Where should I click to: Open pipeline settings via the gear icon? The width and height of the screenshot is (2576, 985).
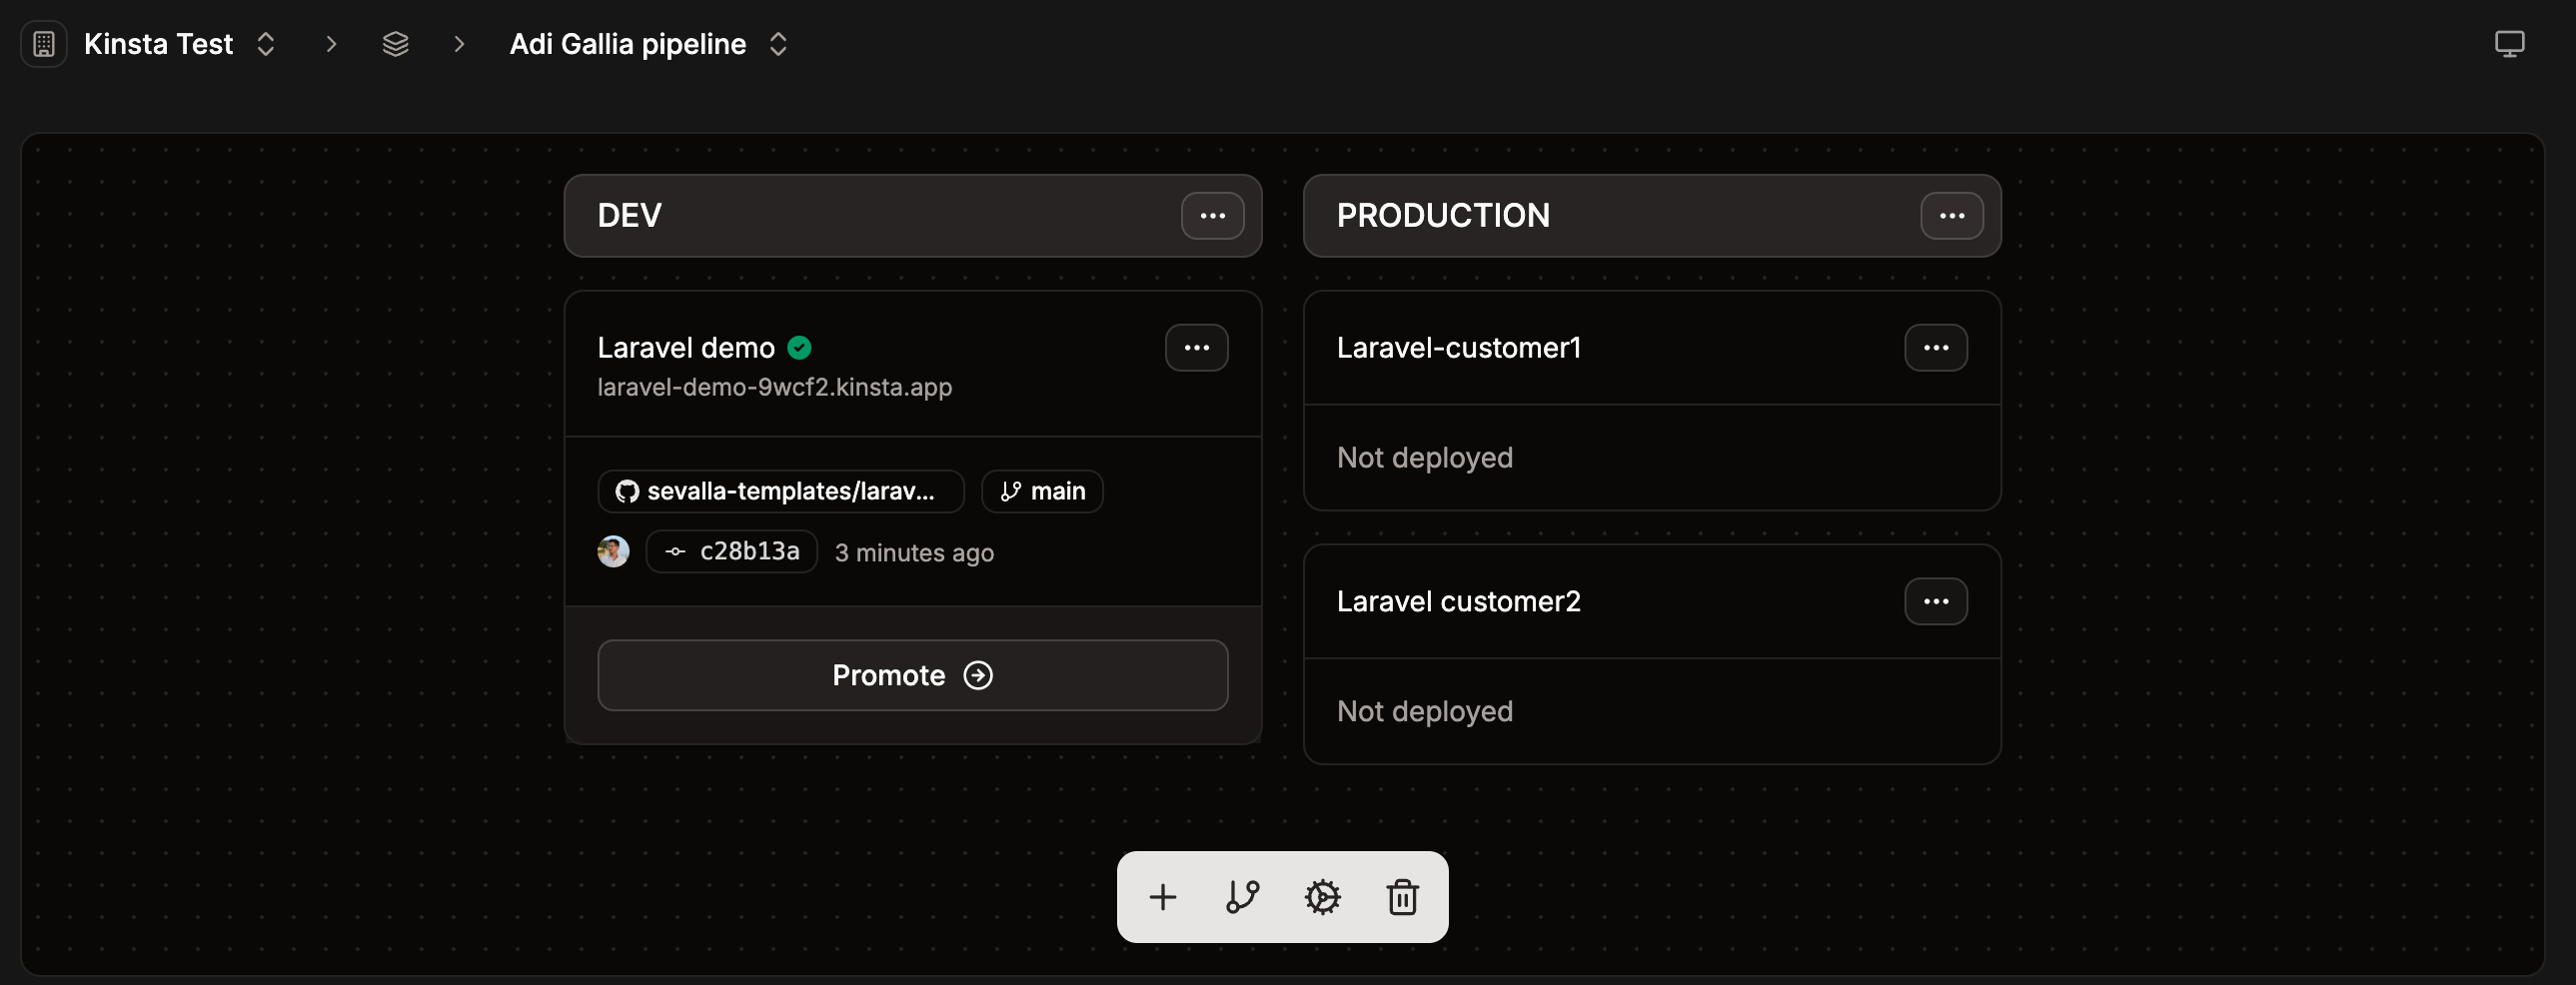click(1323, 897)
